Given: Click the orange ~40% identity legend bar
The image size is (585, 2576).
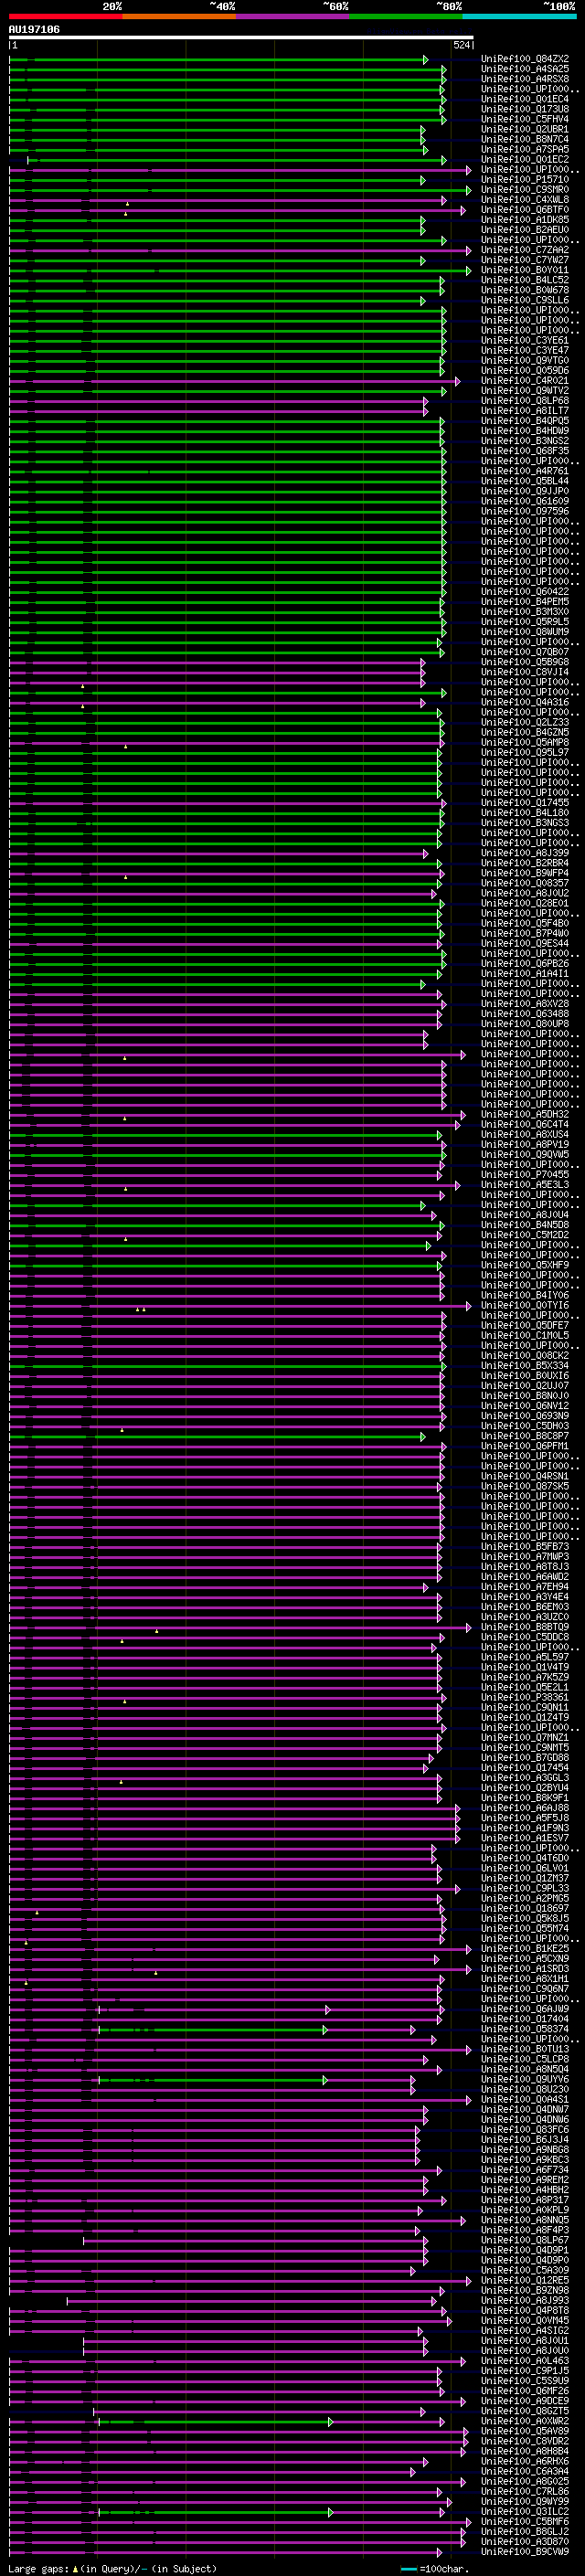Looking at the screenshot, I should tap(179, 16).
